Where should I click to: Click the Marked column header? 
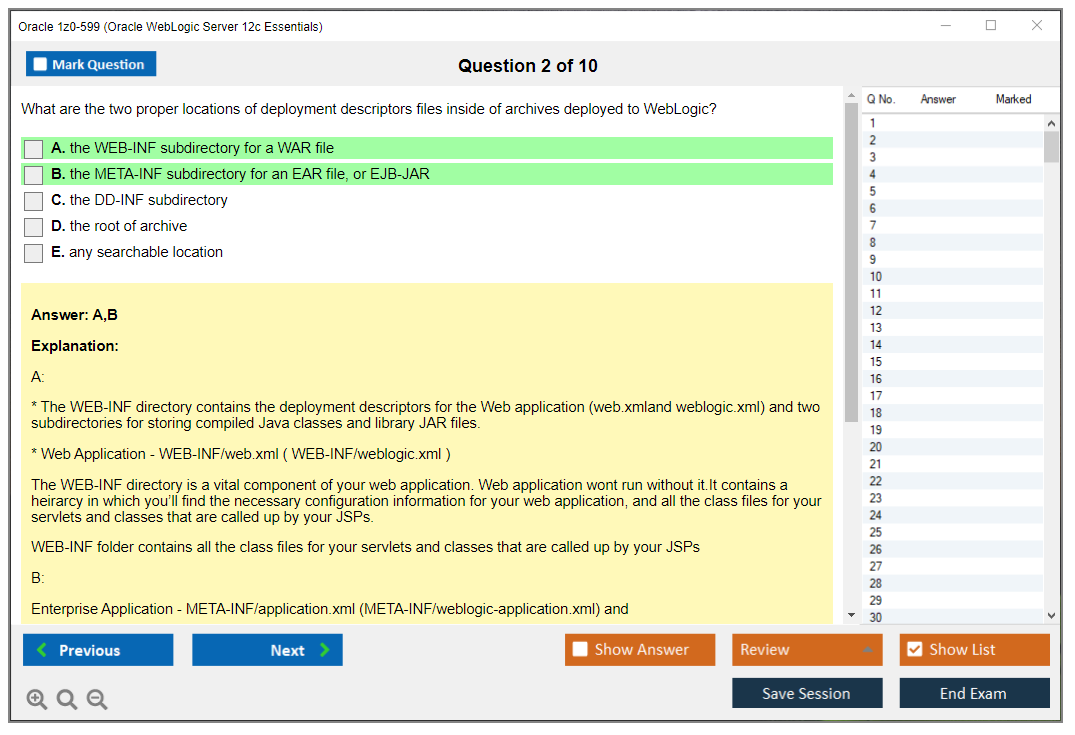(1012, 99)
